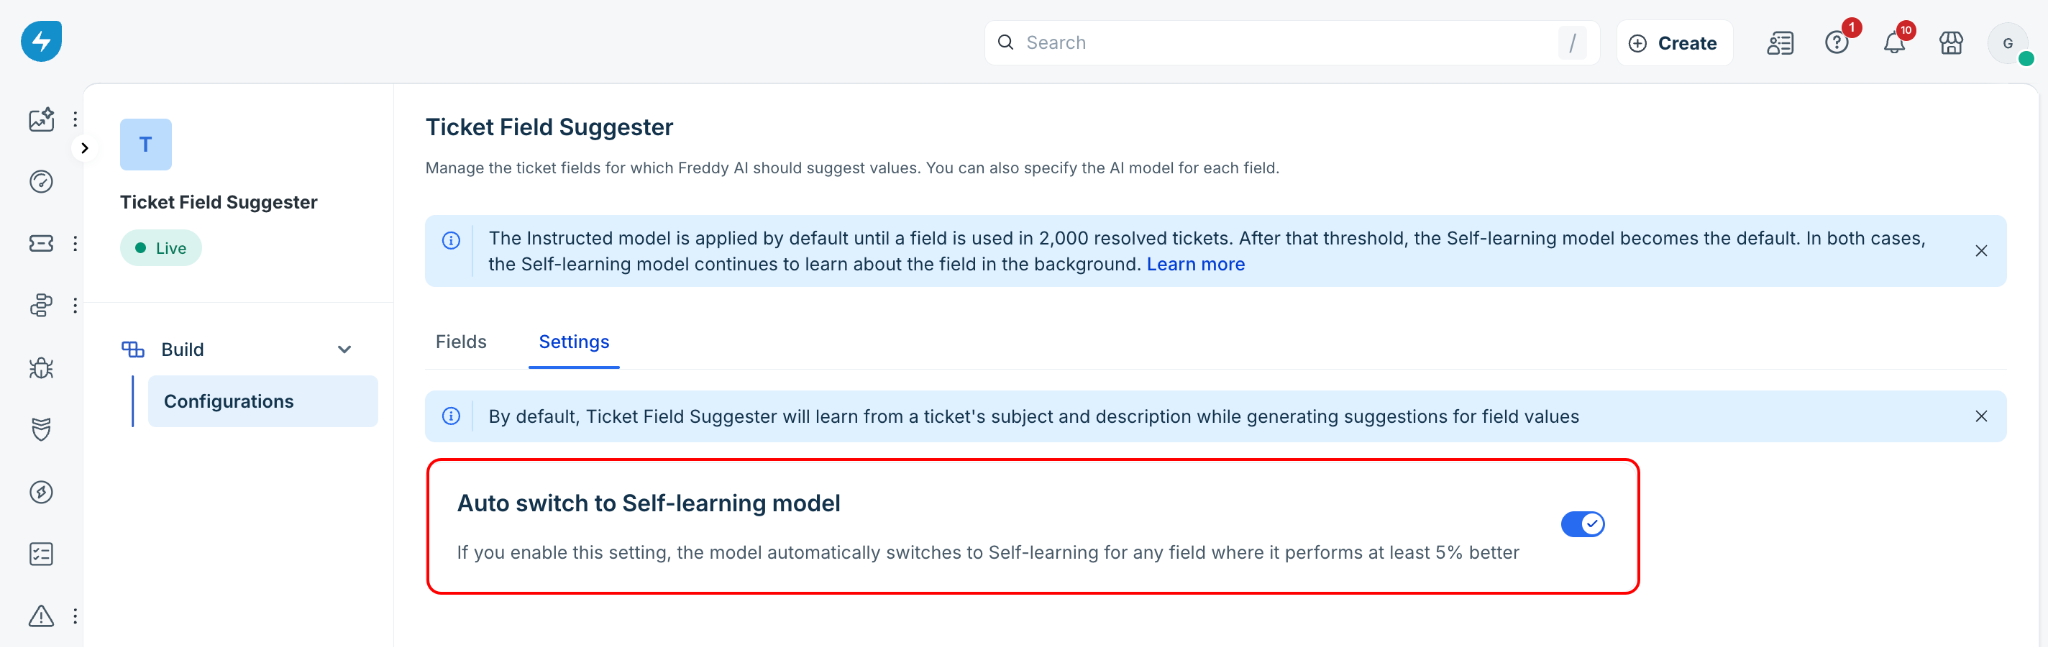Open the AI insights sidebar icon
The height and width of the screenshot is (647, 2048).
(x=41, y=119)
